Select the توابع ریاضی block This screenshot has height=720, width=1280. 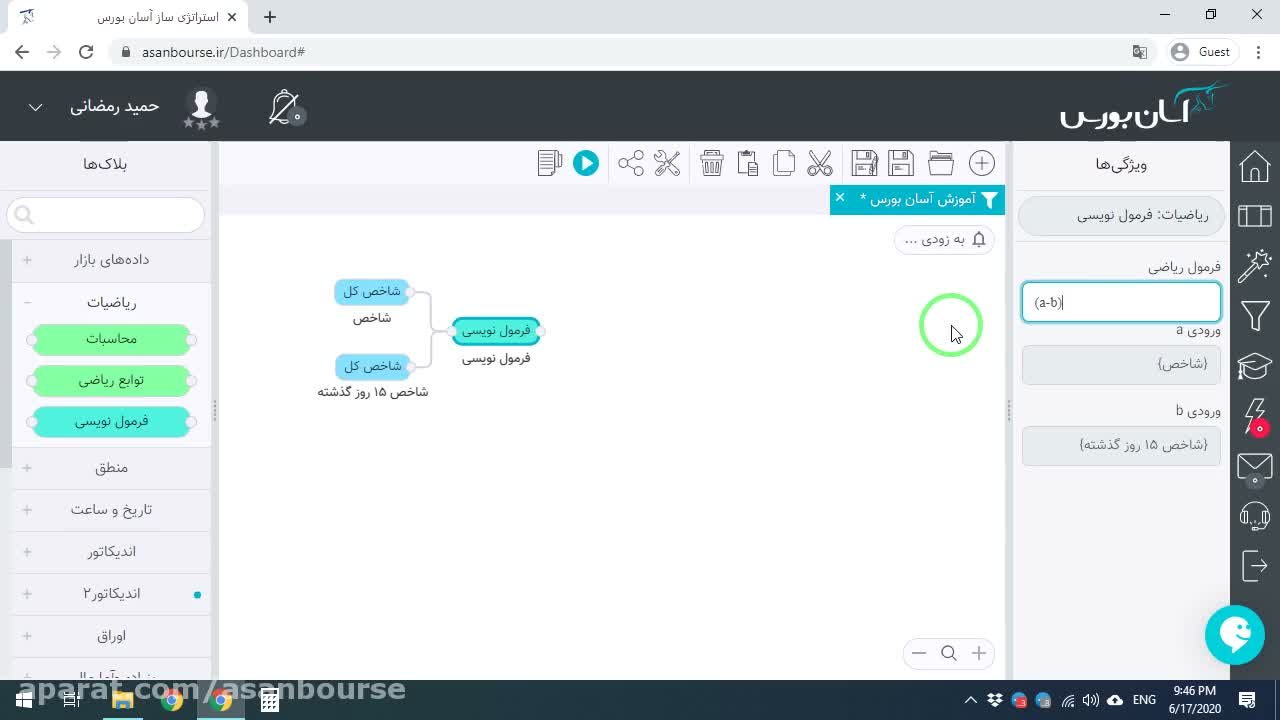[111, 380]
